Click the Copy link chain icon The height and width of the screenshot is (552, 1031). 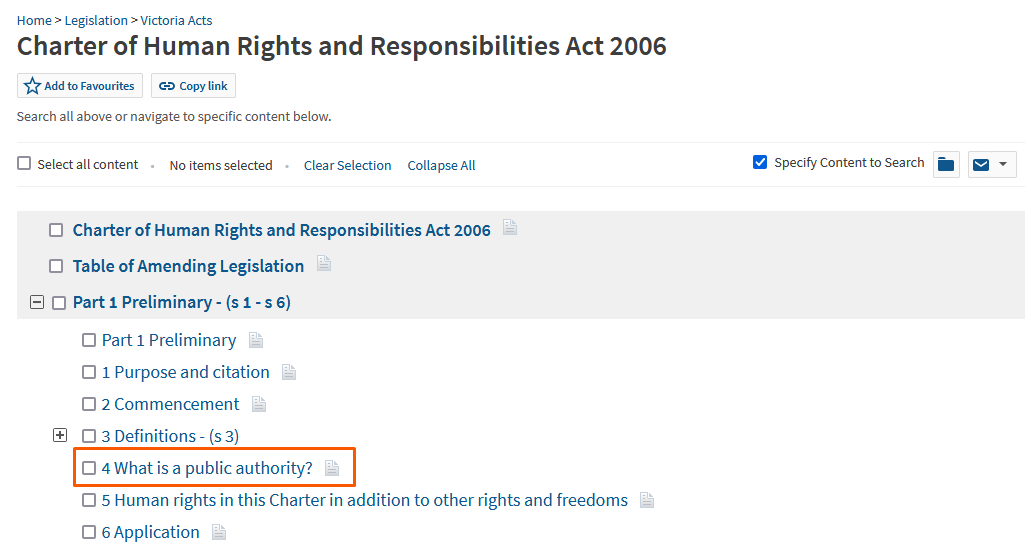click(167, 86)
